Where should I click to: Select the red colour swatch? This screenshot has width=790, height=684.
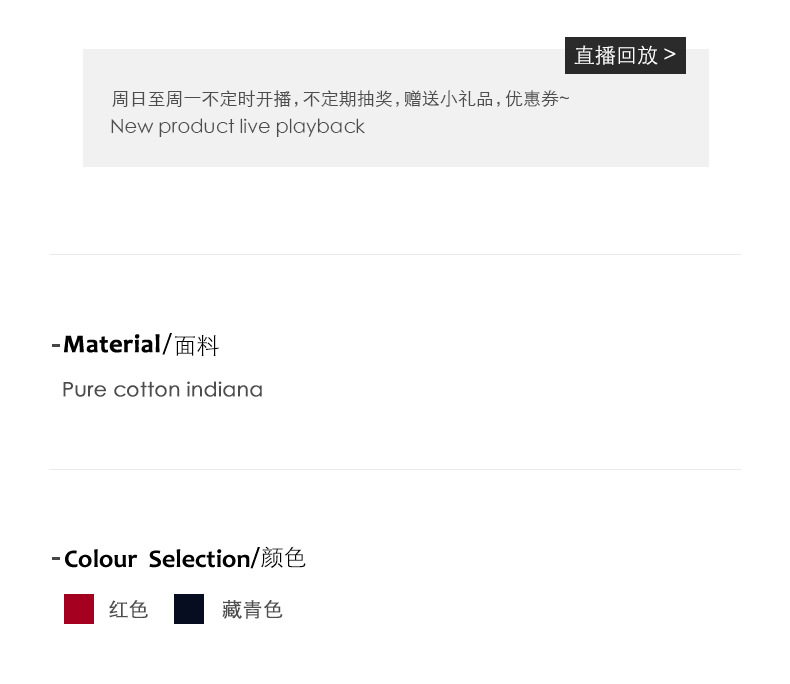pyautogui.click(x=79, y=609)
